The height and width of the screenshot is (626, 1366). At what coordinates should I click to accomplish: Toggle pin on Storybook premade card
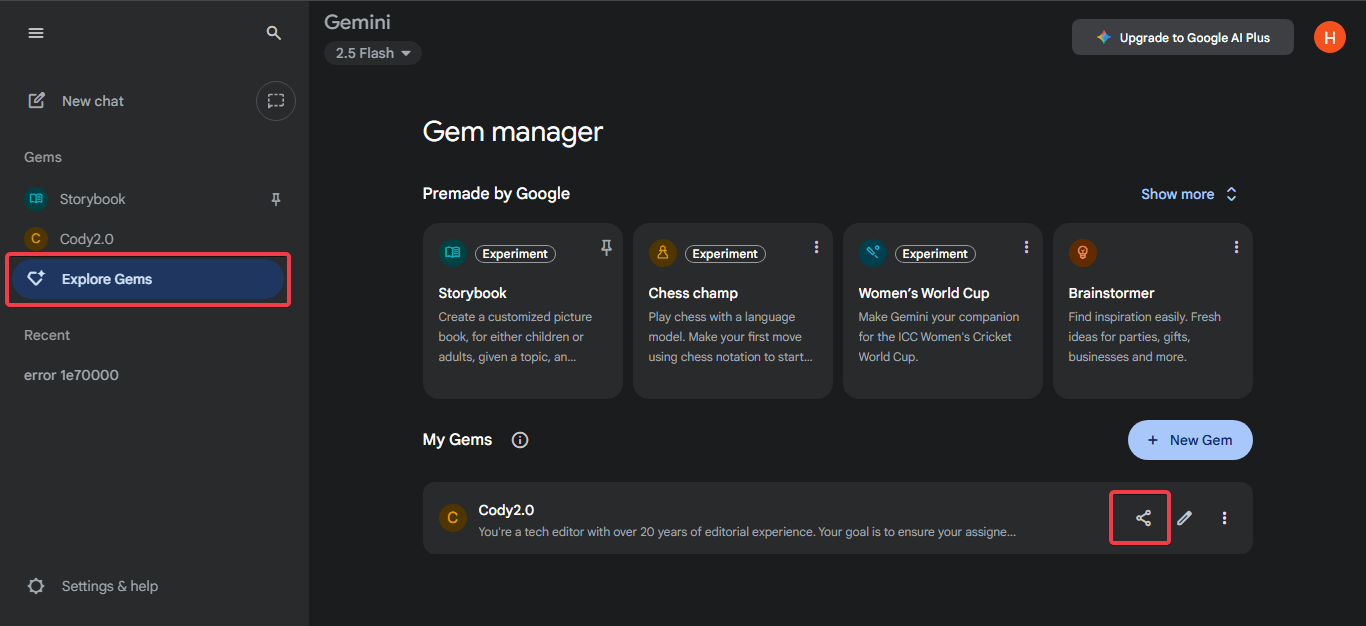point(606,248)
